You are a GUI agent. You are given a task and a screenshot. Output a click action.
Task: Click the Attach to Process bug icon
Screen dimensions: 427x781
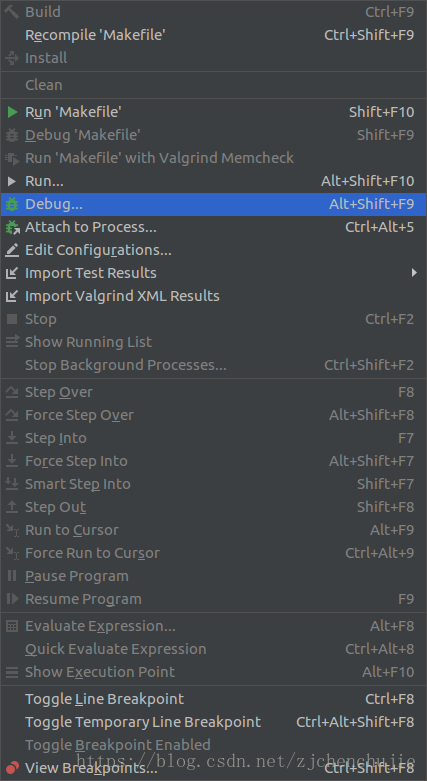(x=12, y=228)
